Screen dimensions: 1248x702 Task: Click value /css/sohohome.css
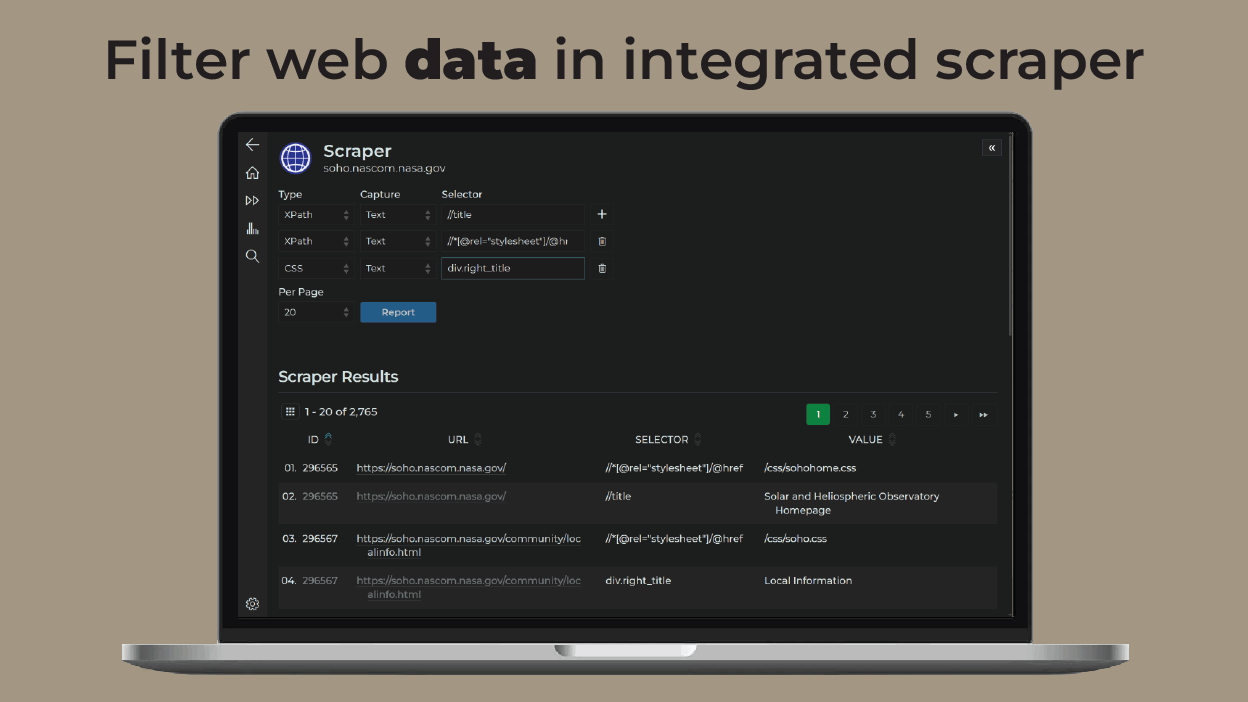810,468
